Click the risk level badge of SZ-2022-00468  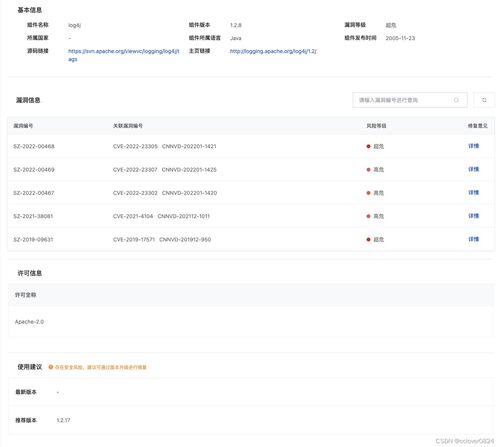click(375, 146)
